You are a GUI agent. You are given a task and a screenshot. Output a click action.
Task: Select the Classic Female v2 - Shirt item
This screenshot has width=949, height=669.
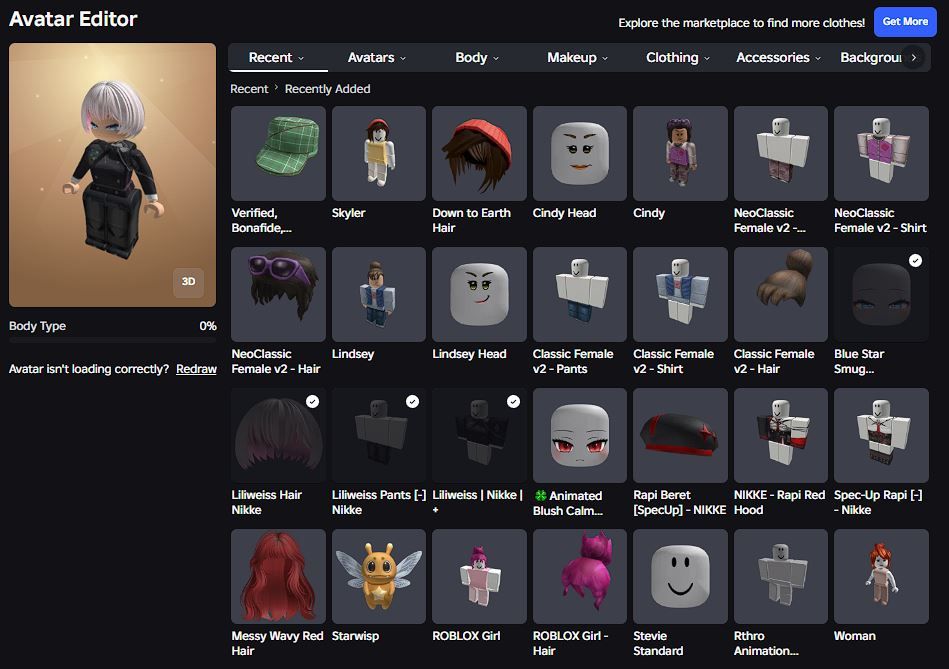(680, 294)
